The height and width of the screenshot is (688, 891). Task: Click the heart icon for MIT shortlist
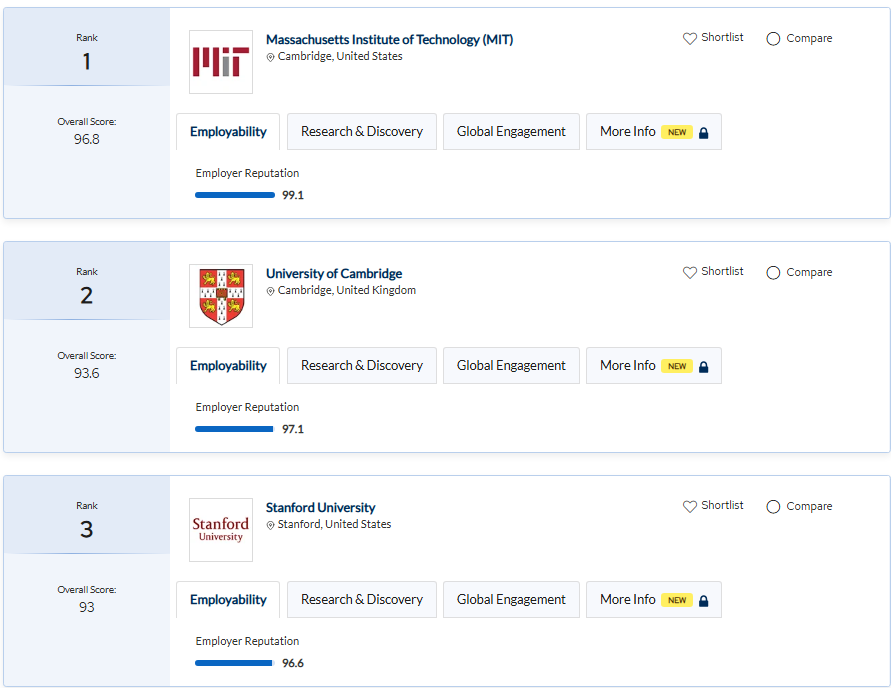click(x=689, y=39)
